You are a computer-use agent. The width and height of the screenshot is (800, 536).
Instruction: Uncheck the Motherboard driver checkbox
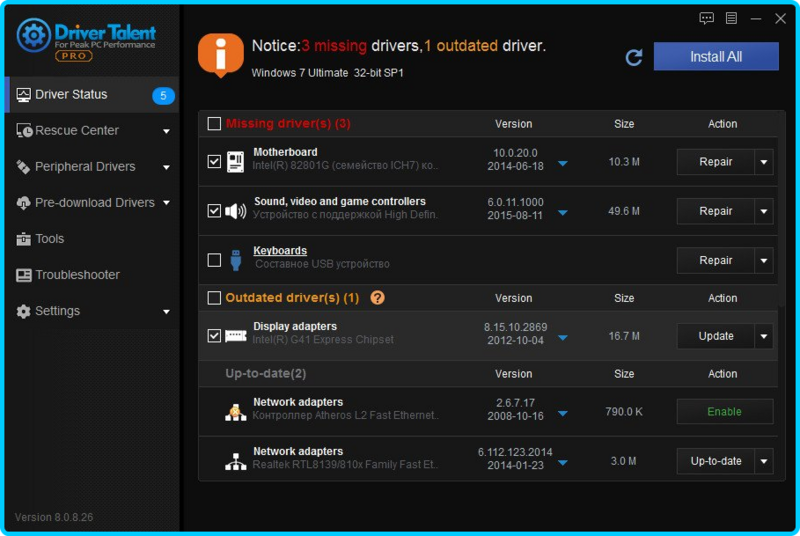coord(214,162)
